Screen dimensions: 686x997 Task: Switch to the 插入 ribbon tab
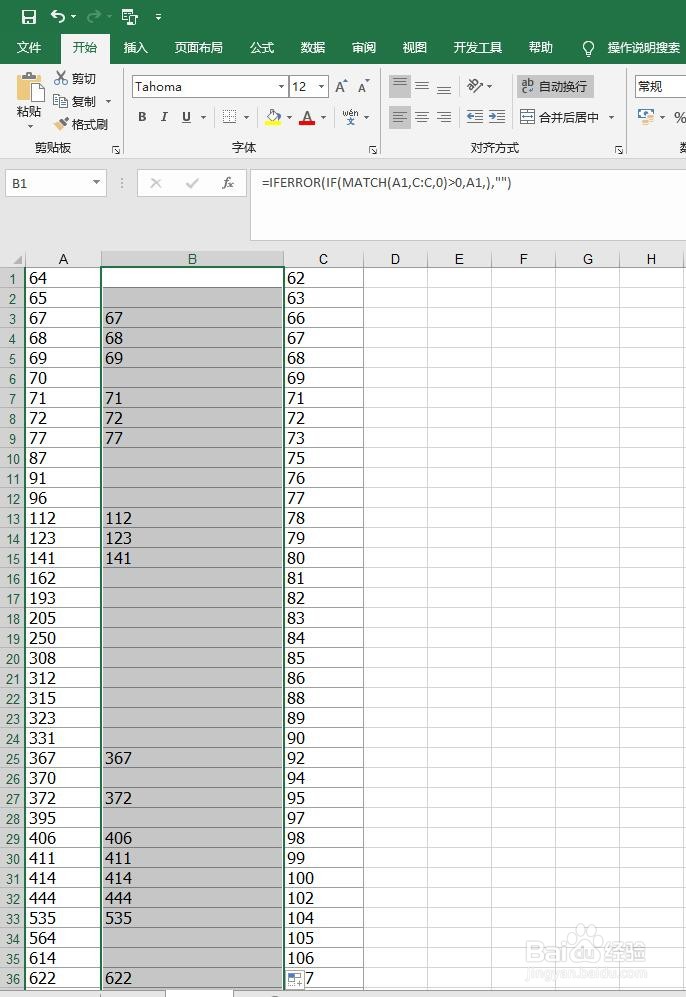(x=135, y=48)
